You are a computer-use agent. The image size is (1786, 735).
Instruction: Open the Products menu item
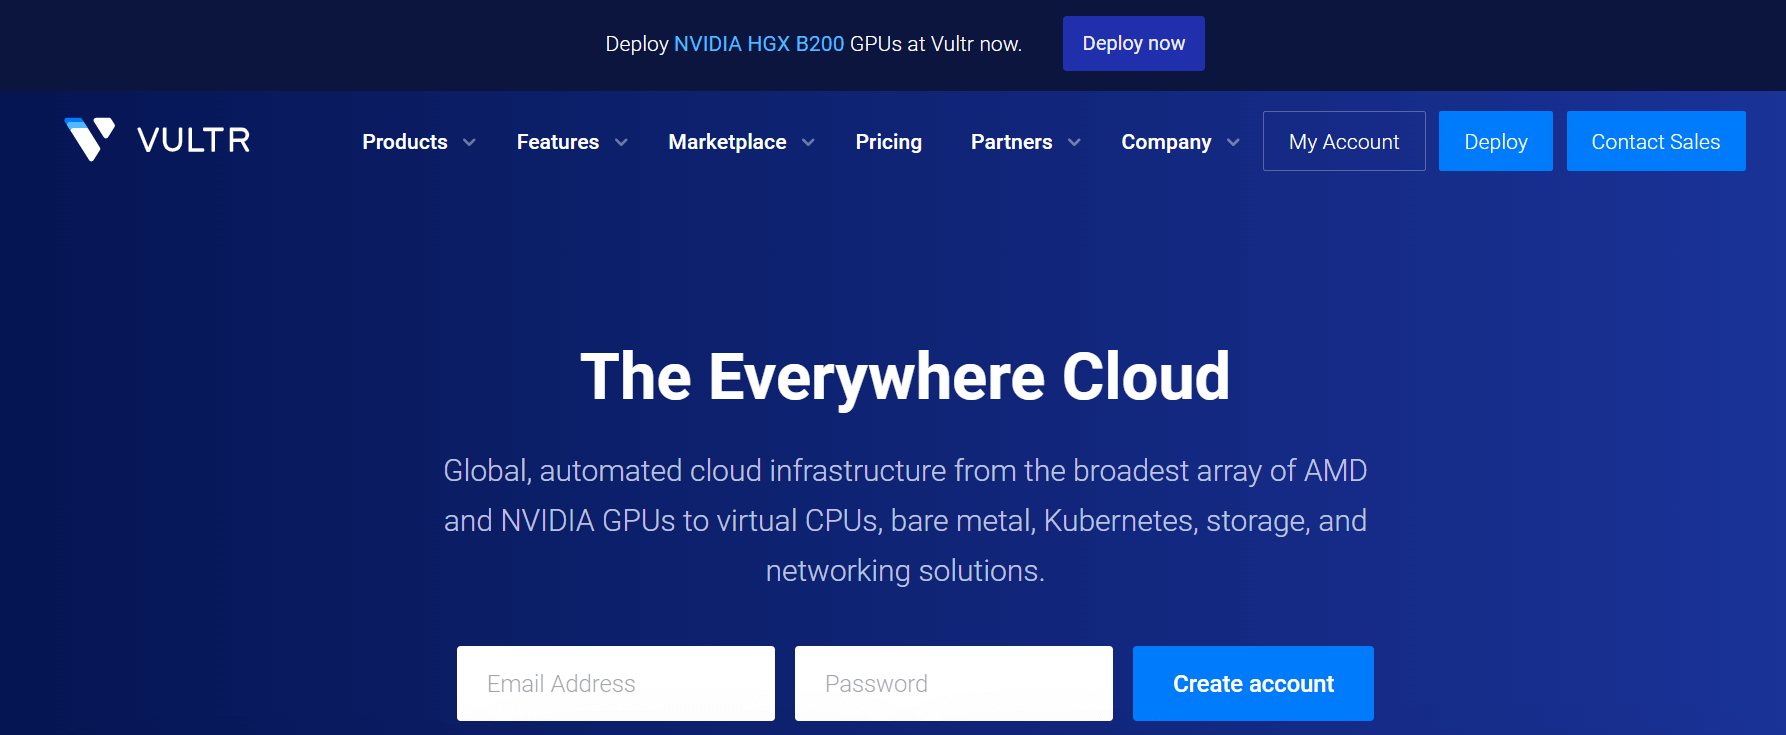click(404, 142)
